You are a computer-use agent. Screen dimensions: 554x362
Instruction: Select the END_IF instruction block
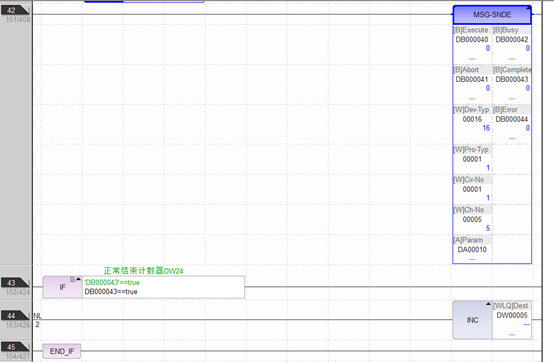[x=62, y=351]
